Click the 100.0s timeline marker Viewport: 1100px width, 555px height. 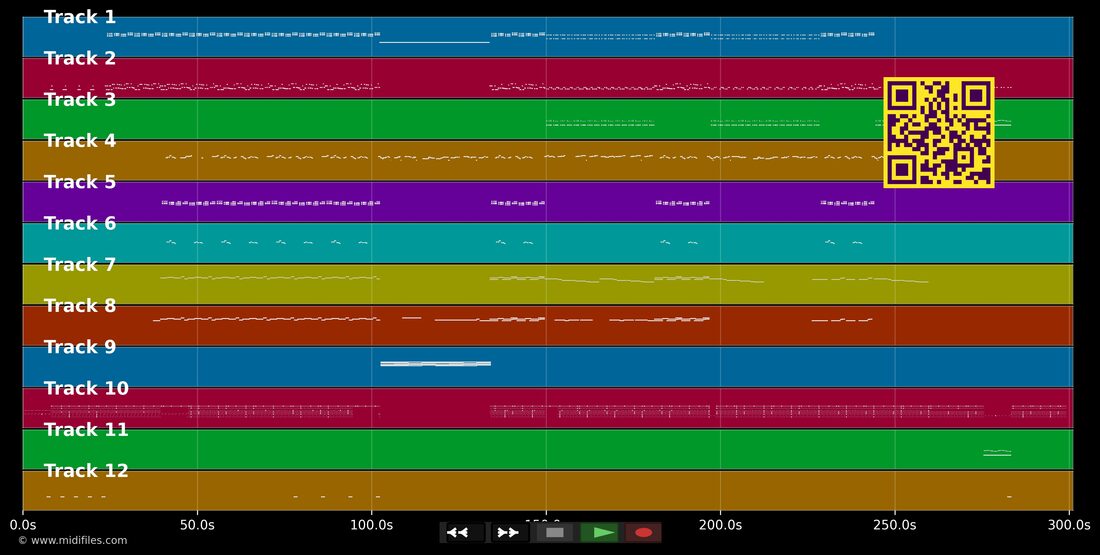371,525
